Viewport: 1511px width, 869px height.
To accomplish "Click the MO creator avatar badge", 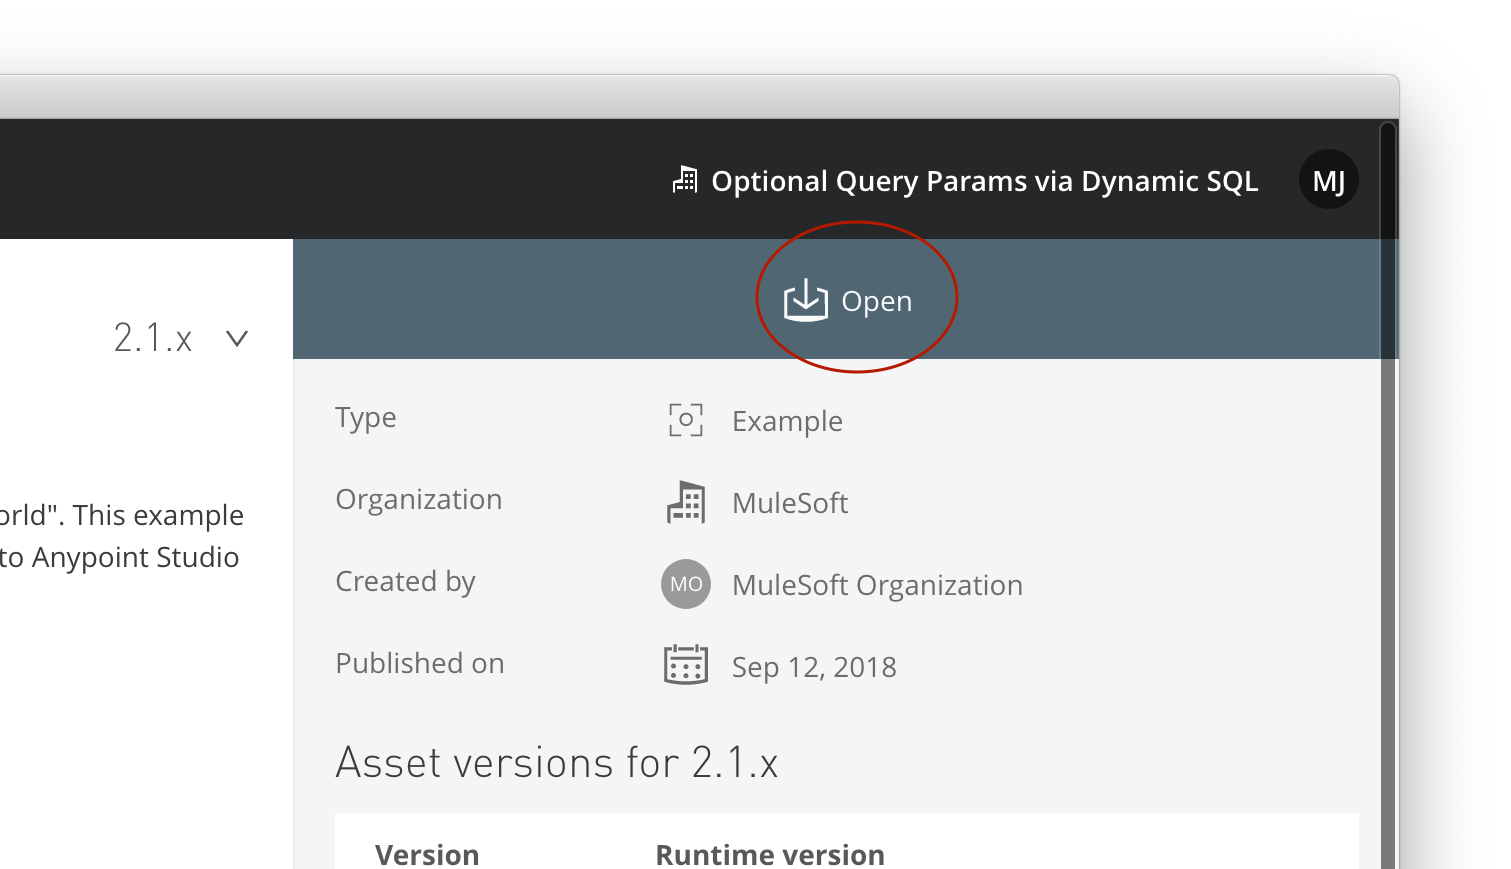I will [x=686, y=584].
